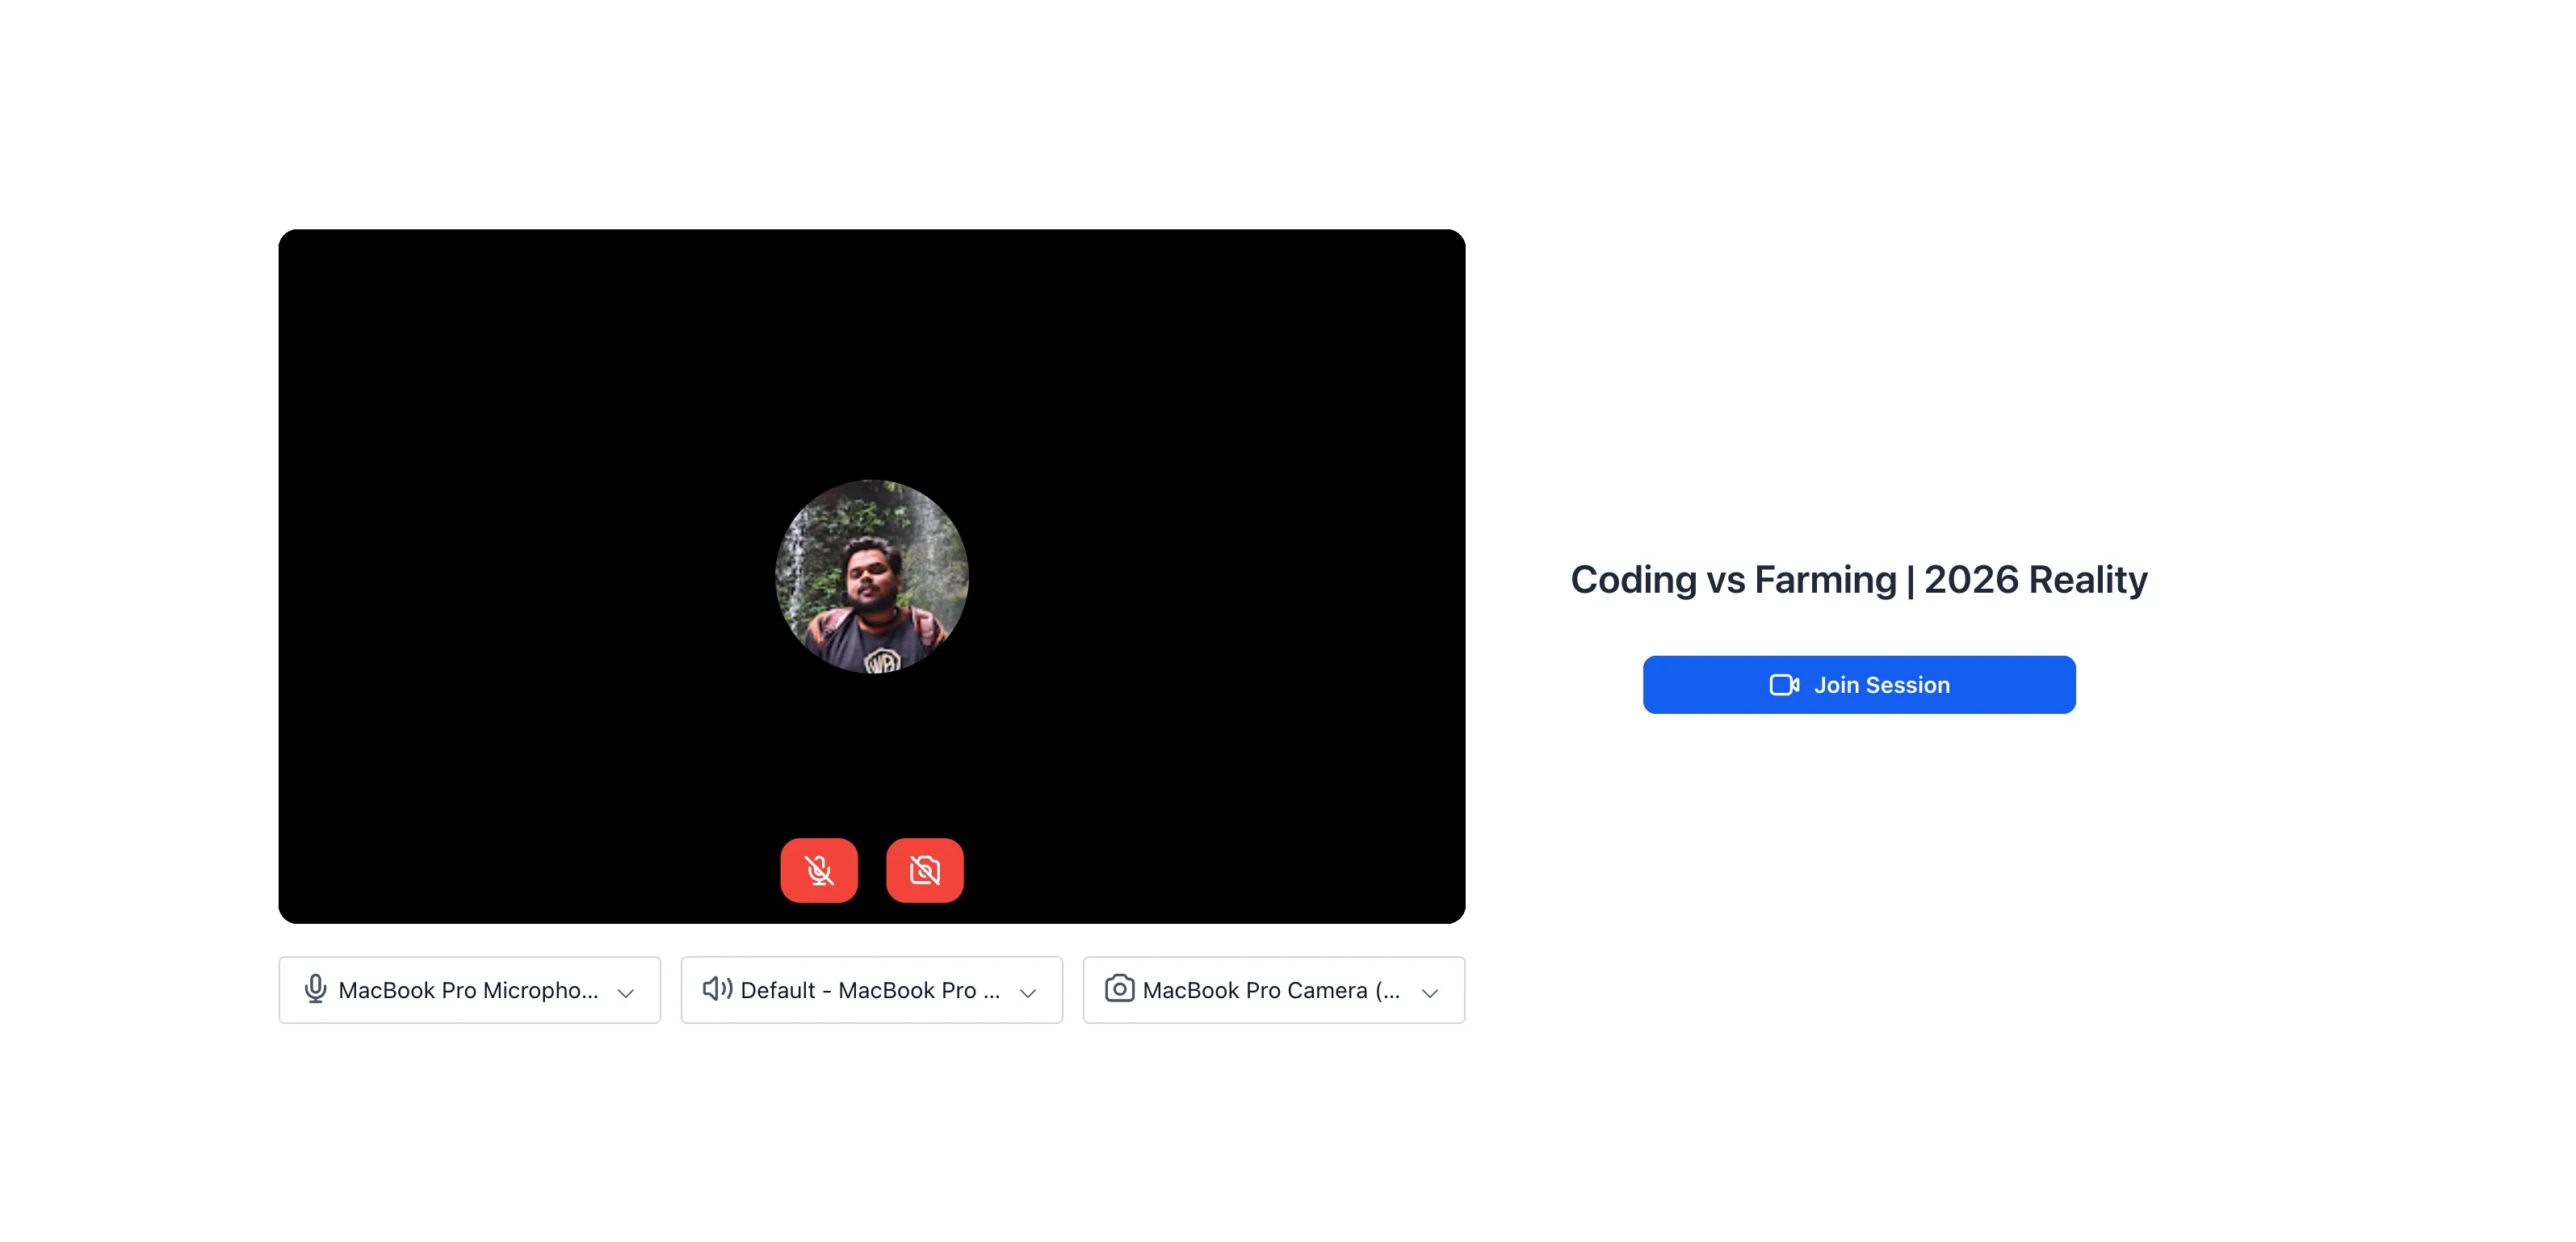Unmute the microphone with the red mic button
This screenshot has width=2576, height=1242.
click(x=819, y=870)
